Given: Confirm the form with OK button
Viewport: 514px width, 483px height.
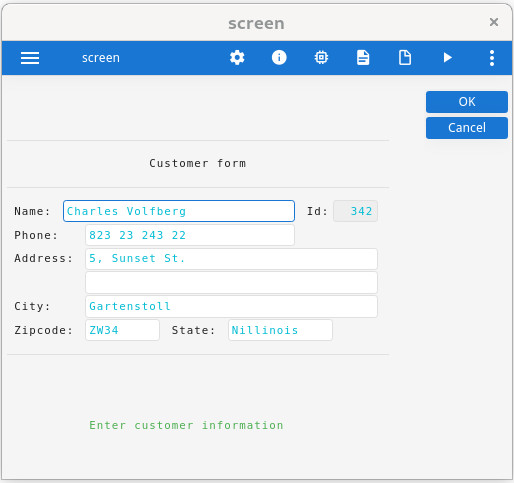Looking at the screenshot, I should point(467,102).
